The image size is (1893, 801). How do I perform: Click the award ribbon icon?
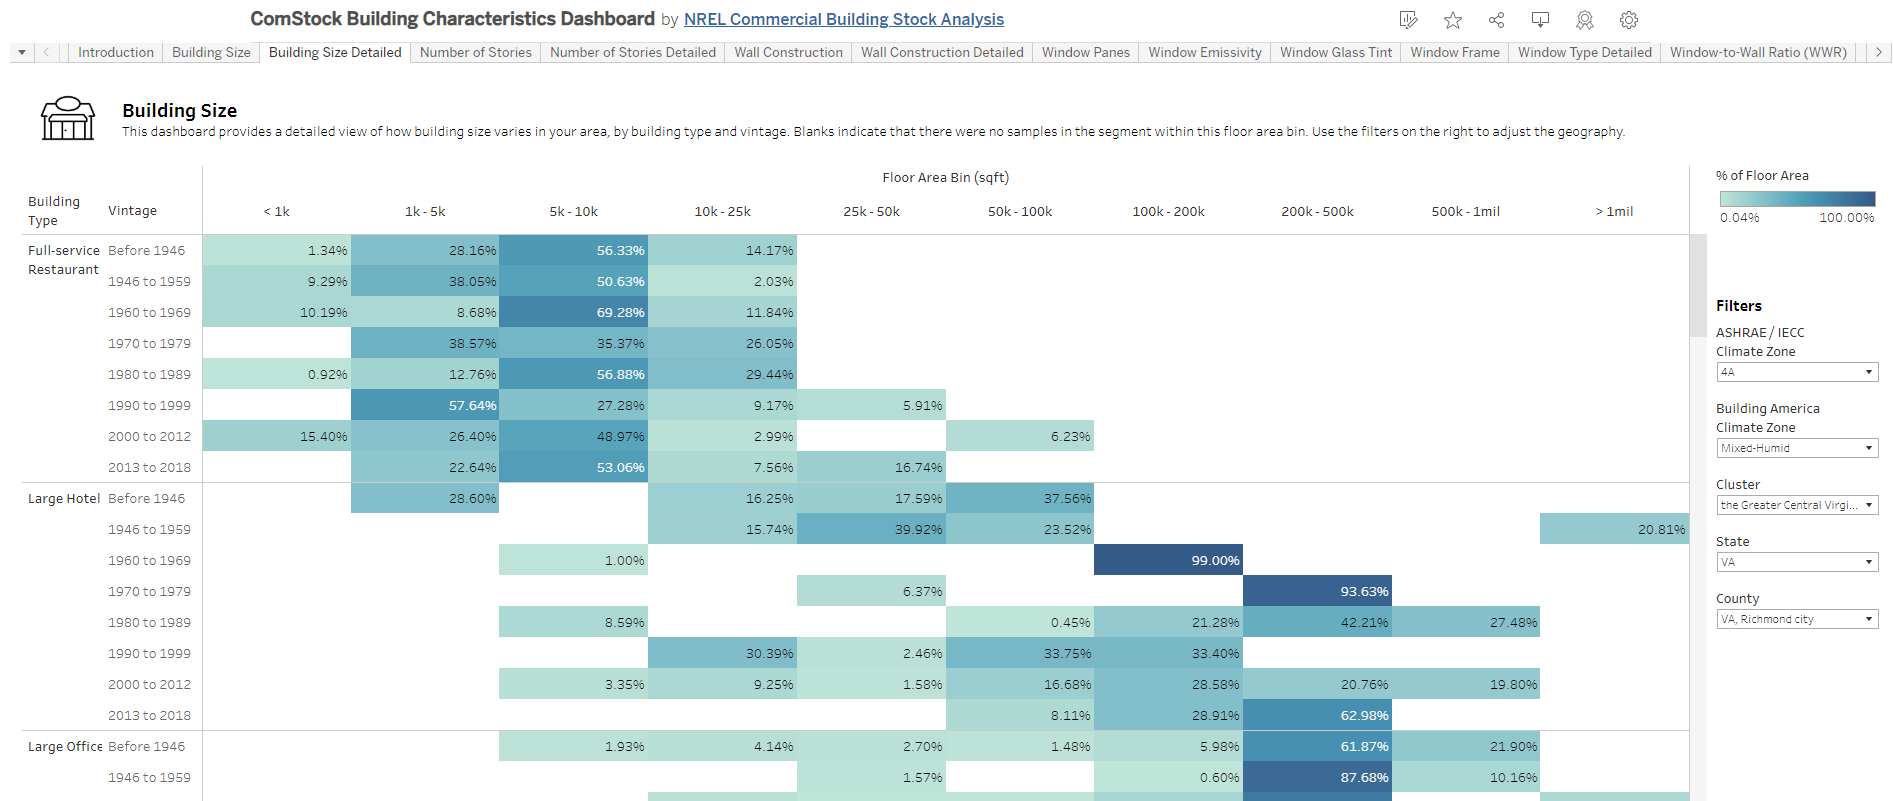click(x=1584, y=20)
